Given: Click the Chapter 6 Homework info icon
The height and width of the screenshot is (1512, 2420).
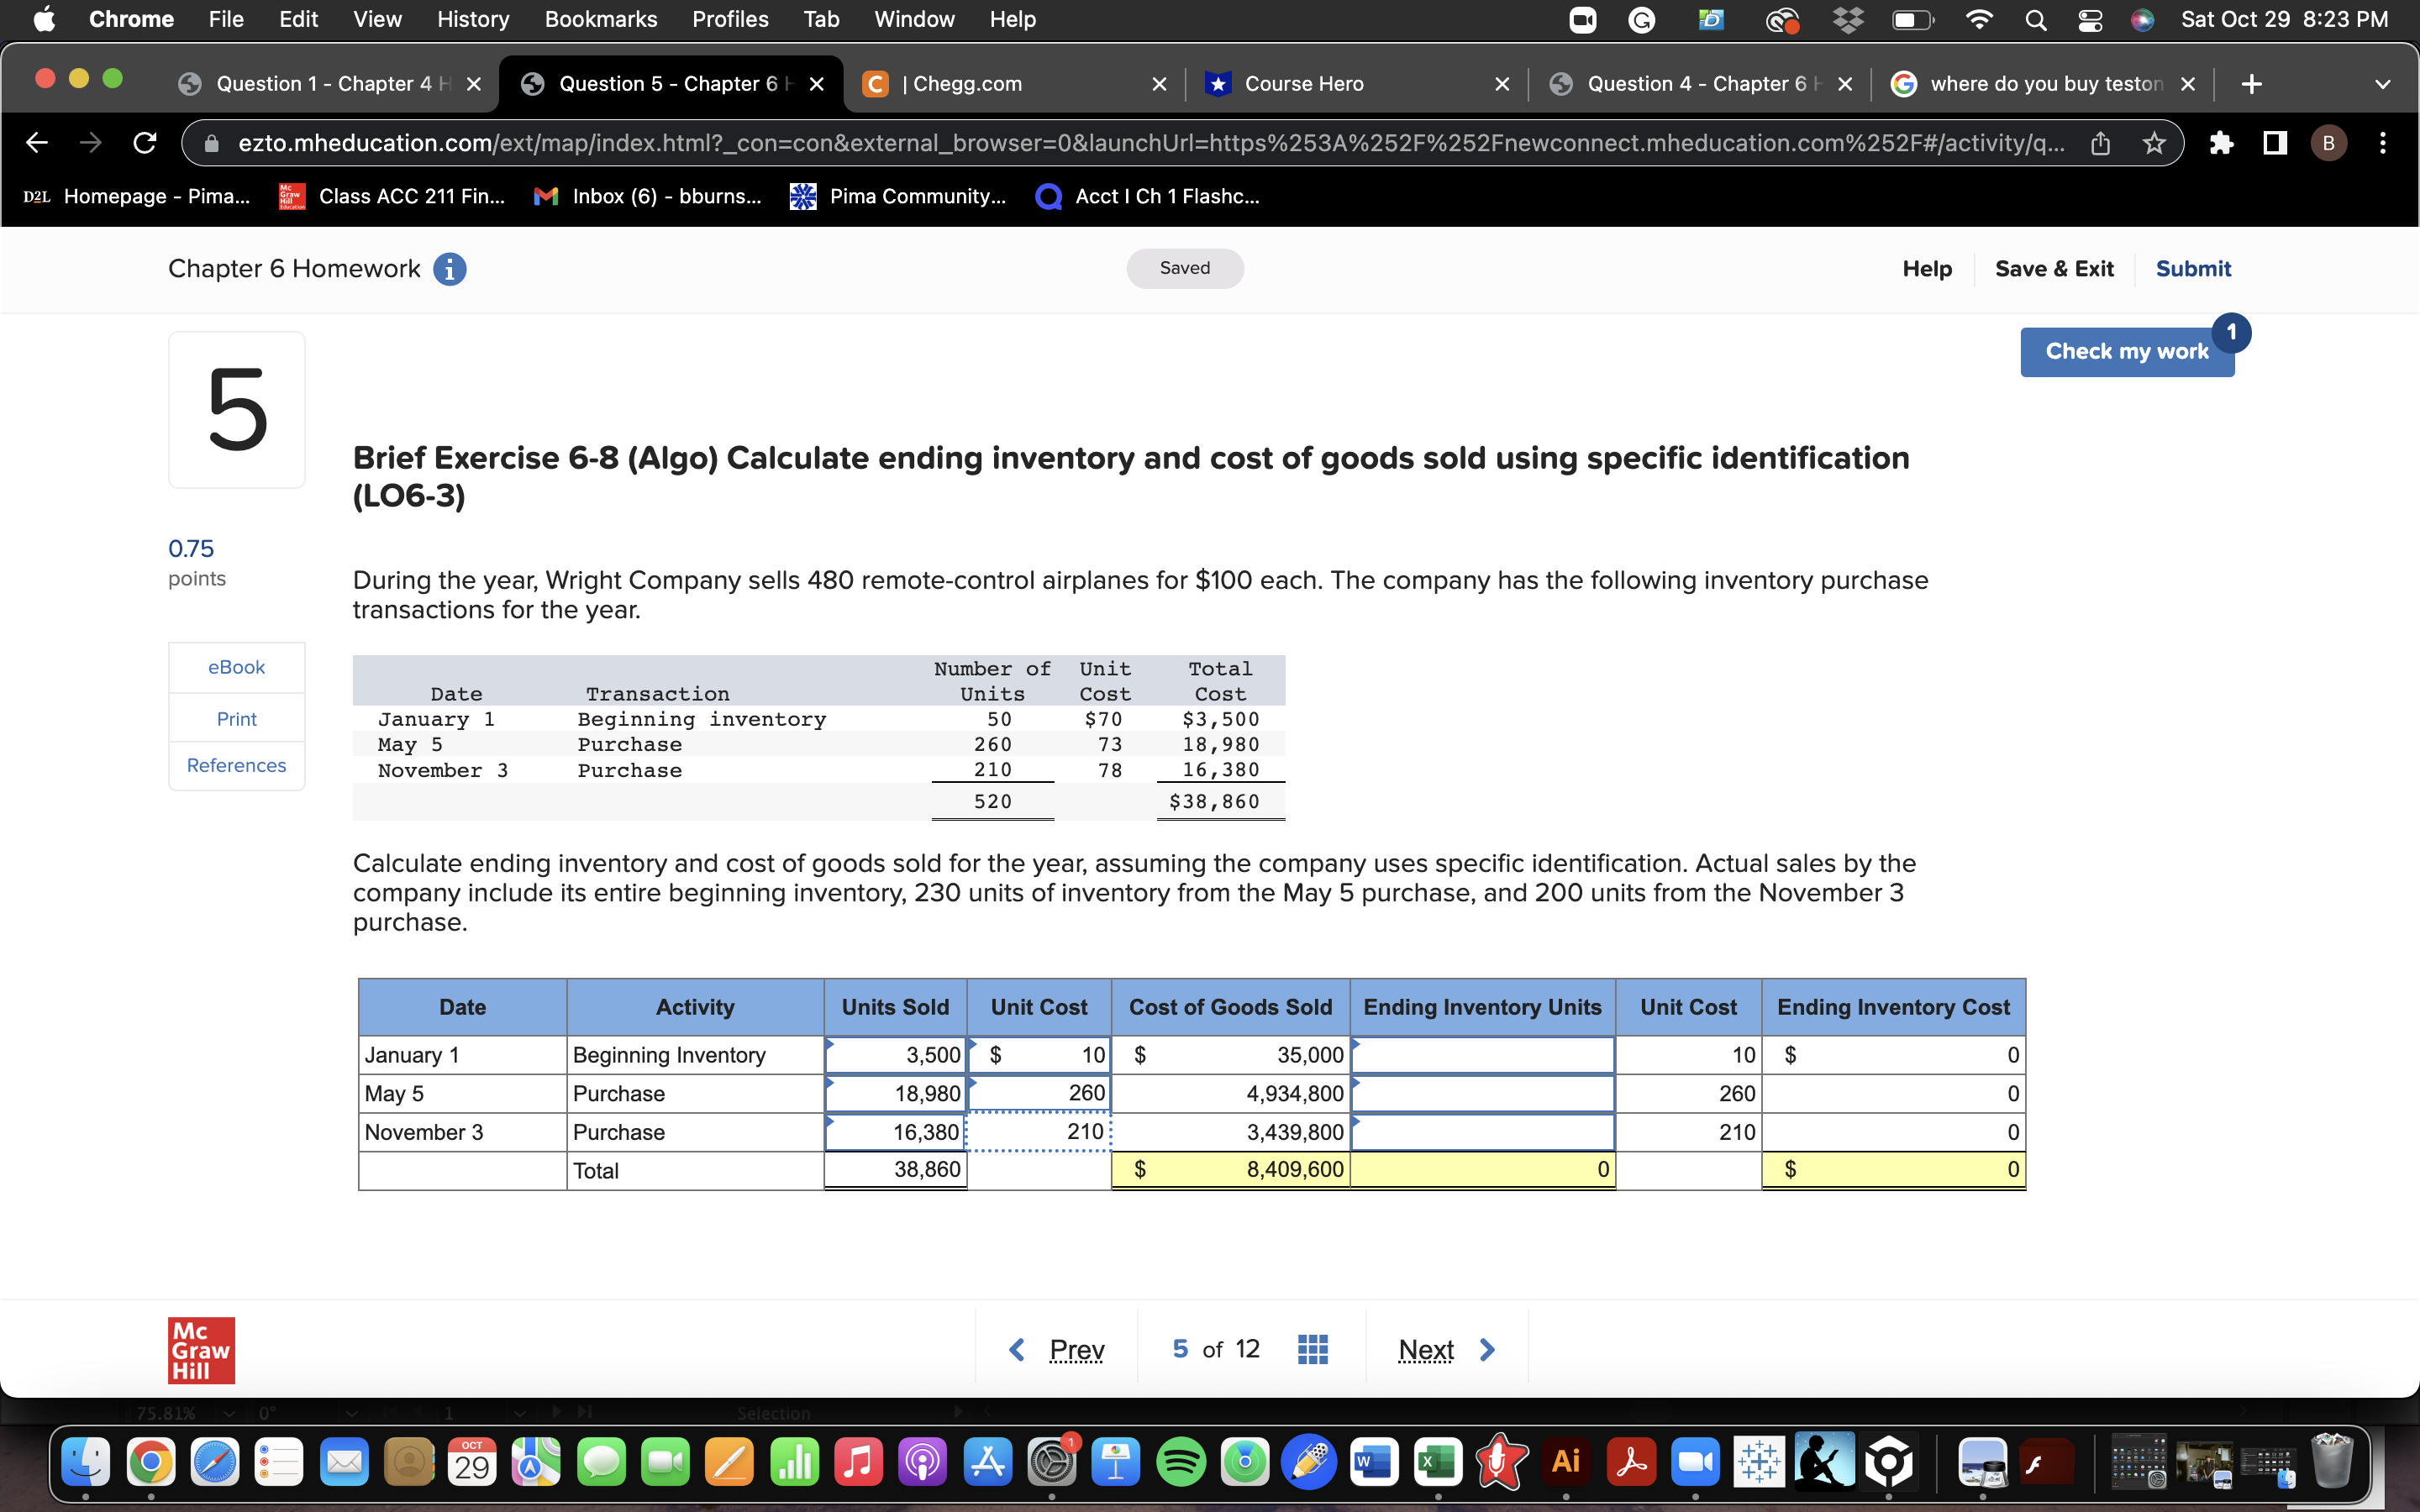Looking at the screenshot, I should (451, 268).
